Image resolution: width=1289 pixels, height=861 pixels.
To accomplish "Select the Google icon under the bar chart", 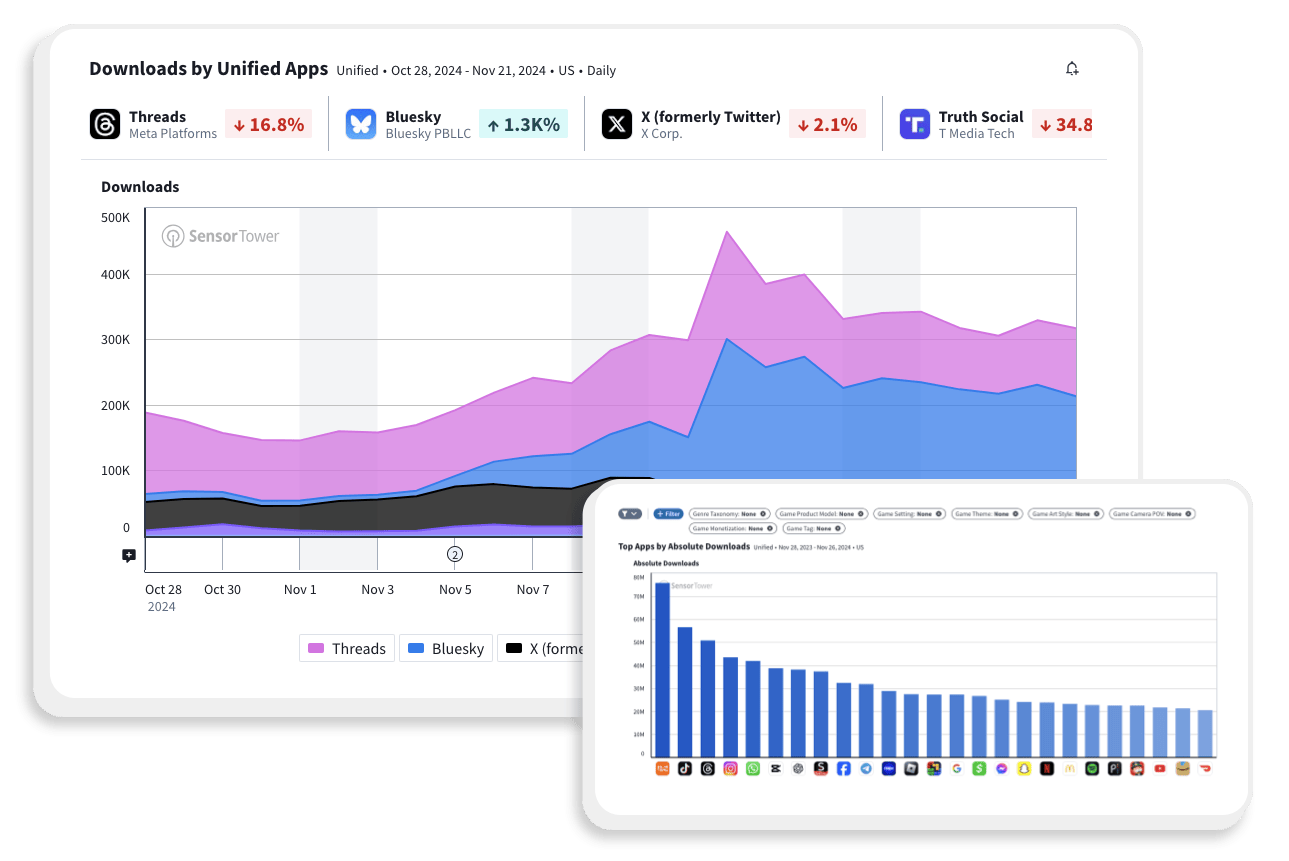I will tap(956, 769).
